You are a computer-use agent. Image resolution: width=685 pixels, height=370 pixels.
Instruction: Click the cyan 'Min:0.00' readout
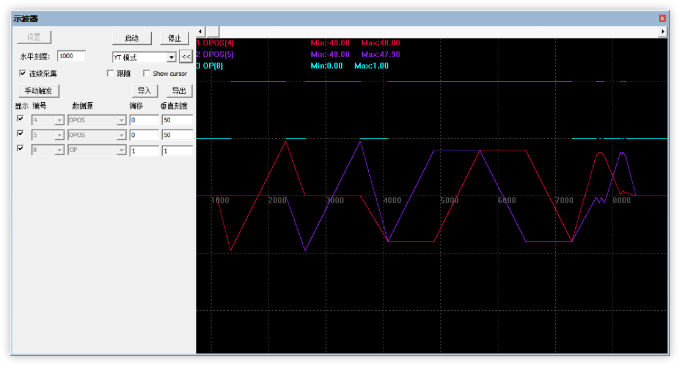tap(326, 66)
